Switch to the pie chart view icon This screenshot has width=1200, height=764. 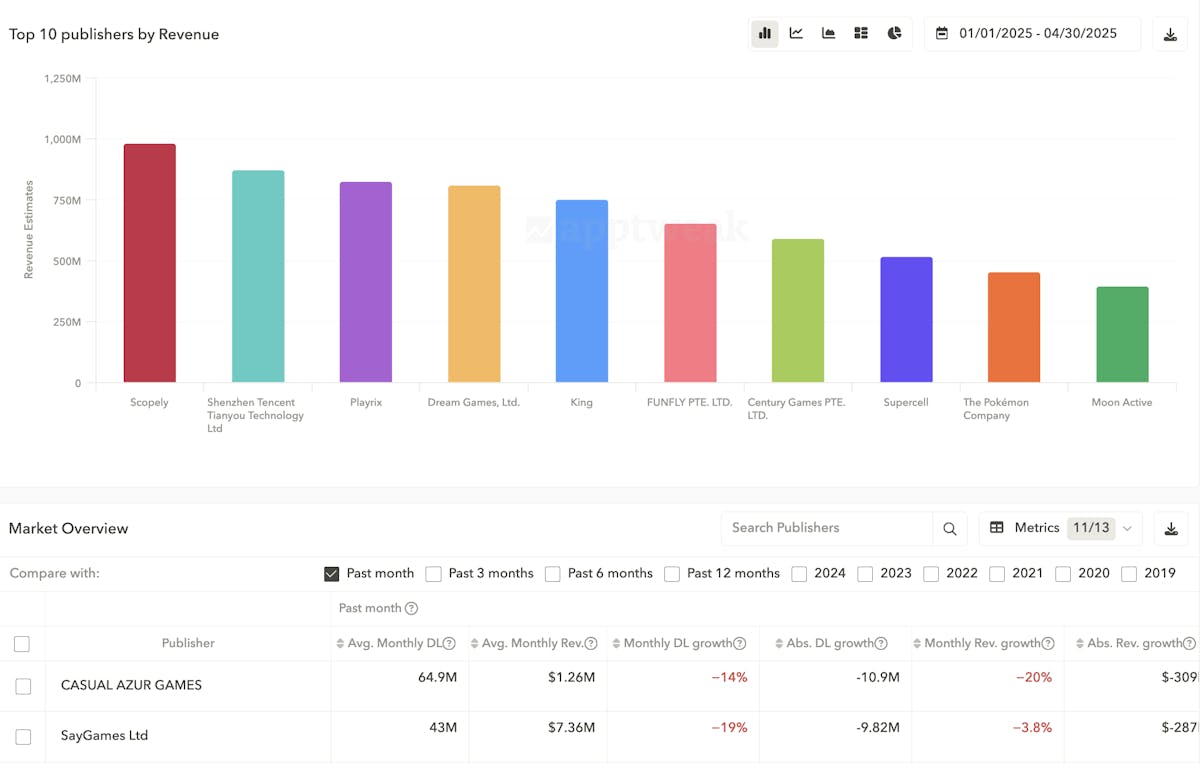pos(894,33)
